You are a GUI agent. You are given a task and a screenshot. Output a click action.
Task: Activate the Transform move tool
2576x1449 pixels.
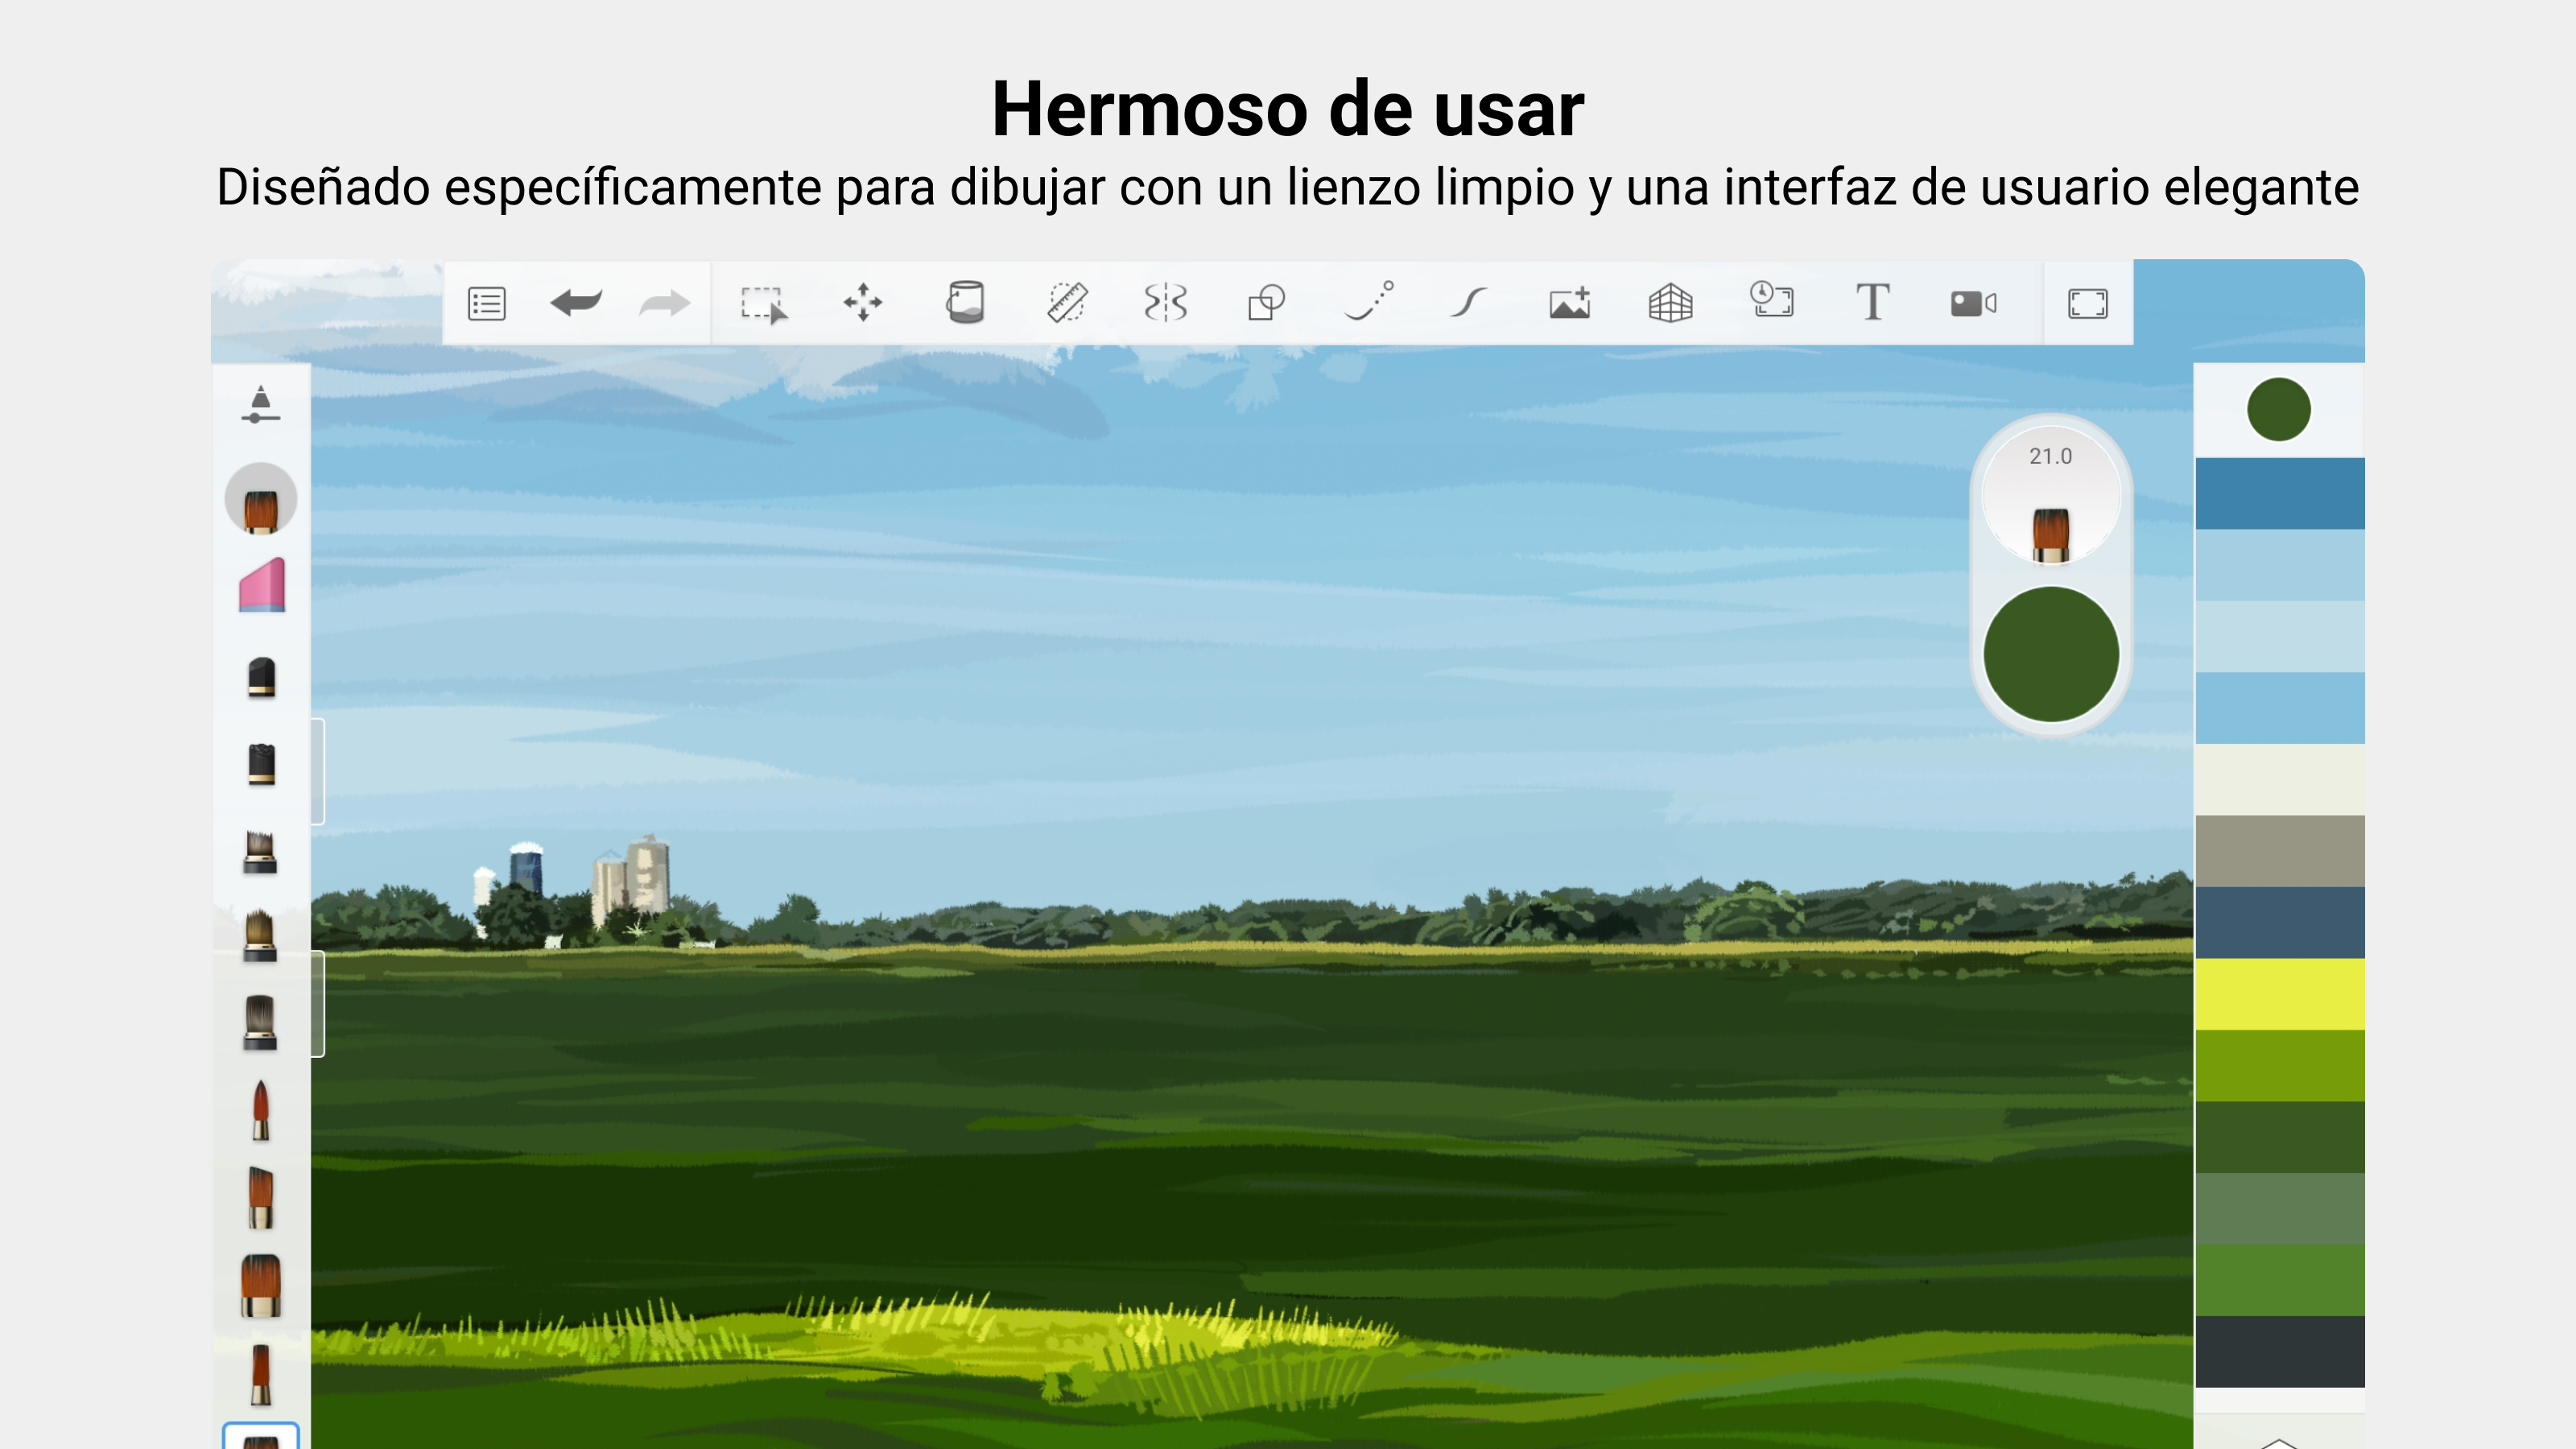pyautogui.click(x=863, y=302)
